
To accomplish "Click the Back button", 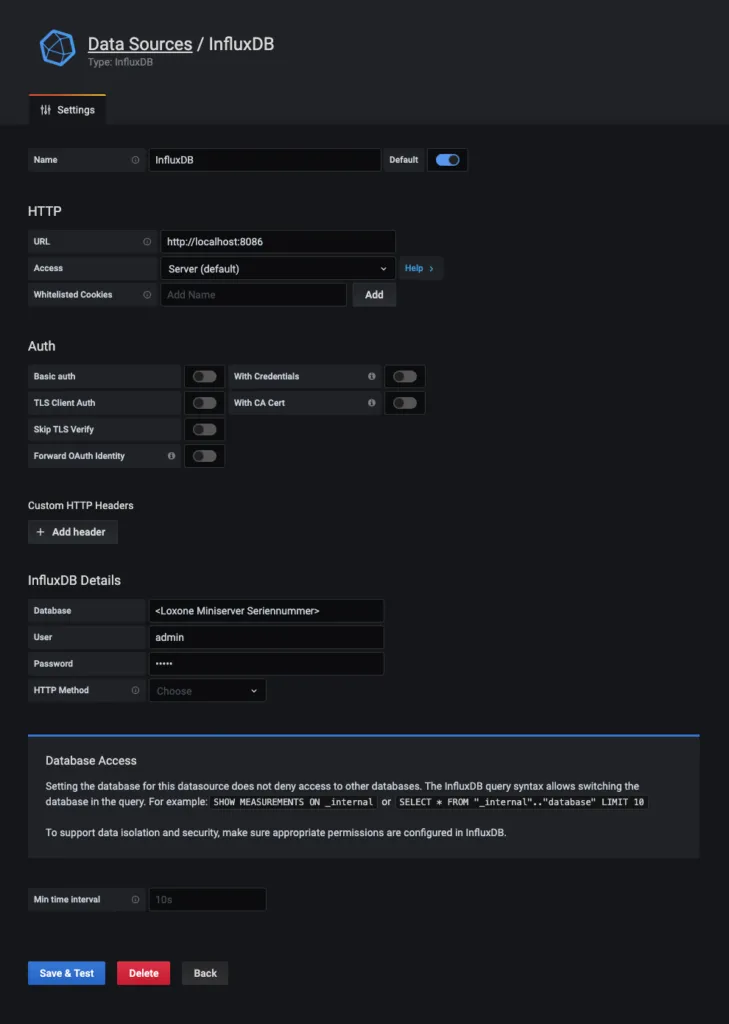I will pyautogui.click(x=205, y=973).
